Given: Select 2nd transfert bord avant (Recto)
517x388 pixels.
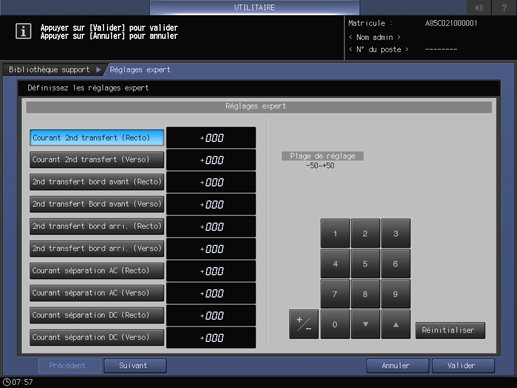Looking at the screenshot, I should pyautogui.click(x=97, y=182).
